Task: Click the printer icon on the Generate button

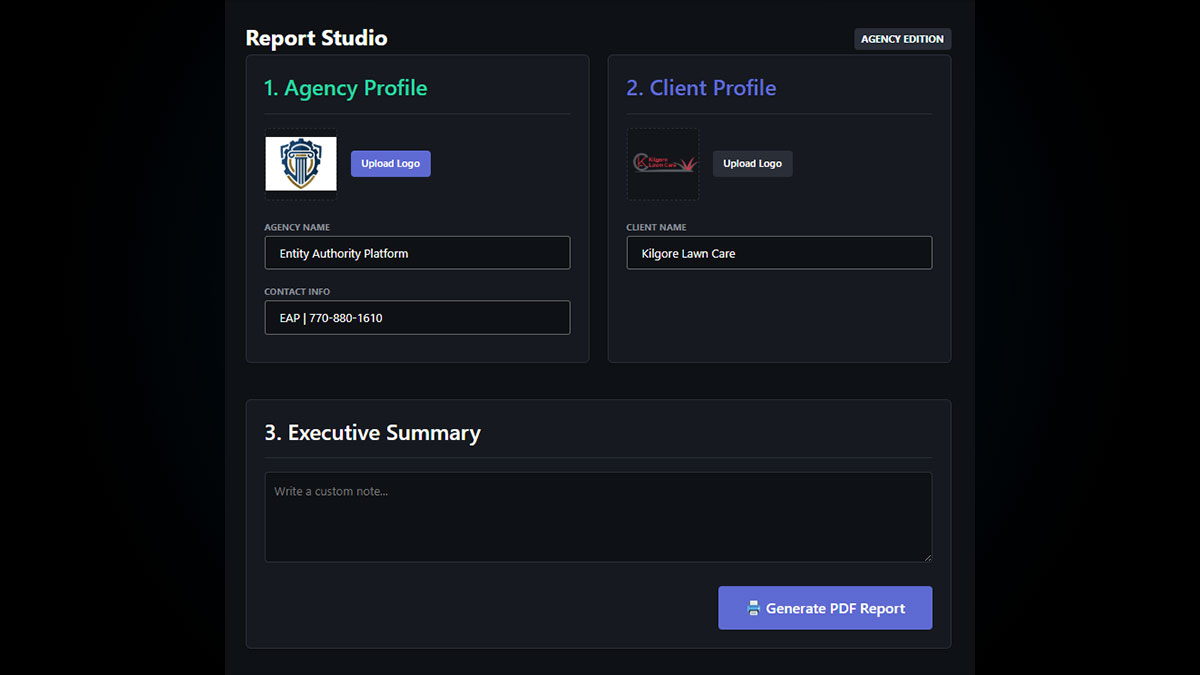Action: pyautogui.click(x=753, y=608)
